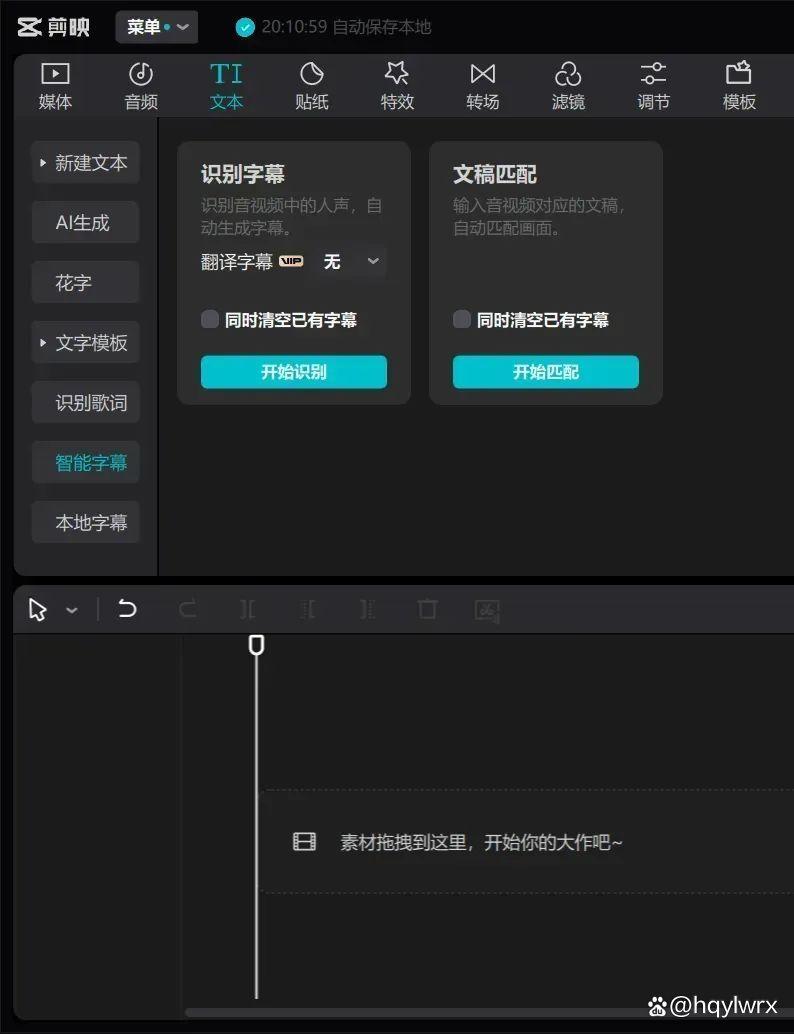This screenshot has height=1034, width=794.
Task: Check 同时清空已有字幕 under 文稿匹配
Action: (x=462, y=319)
